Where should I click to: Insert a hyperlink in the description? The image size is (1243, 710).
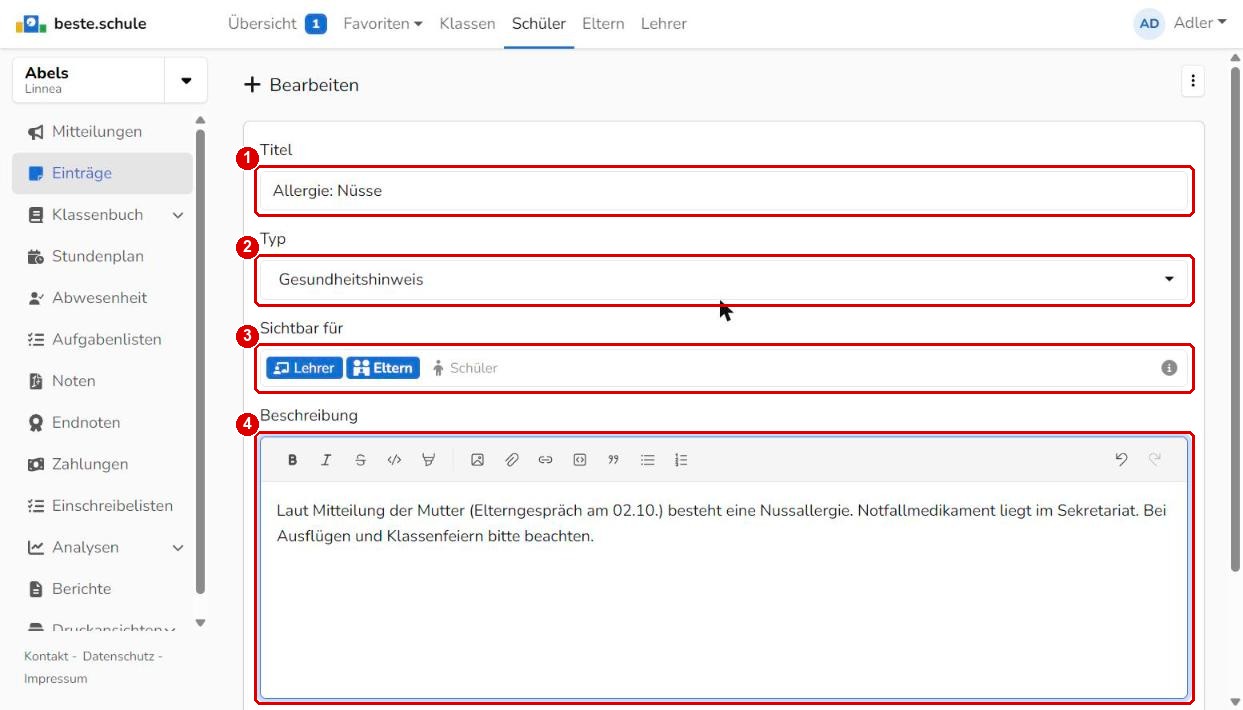545,460
